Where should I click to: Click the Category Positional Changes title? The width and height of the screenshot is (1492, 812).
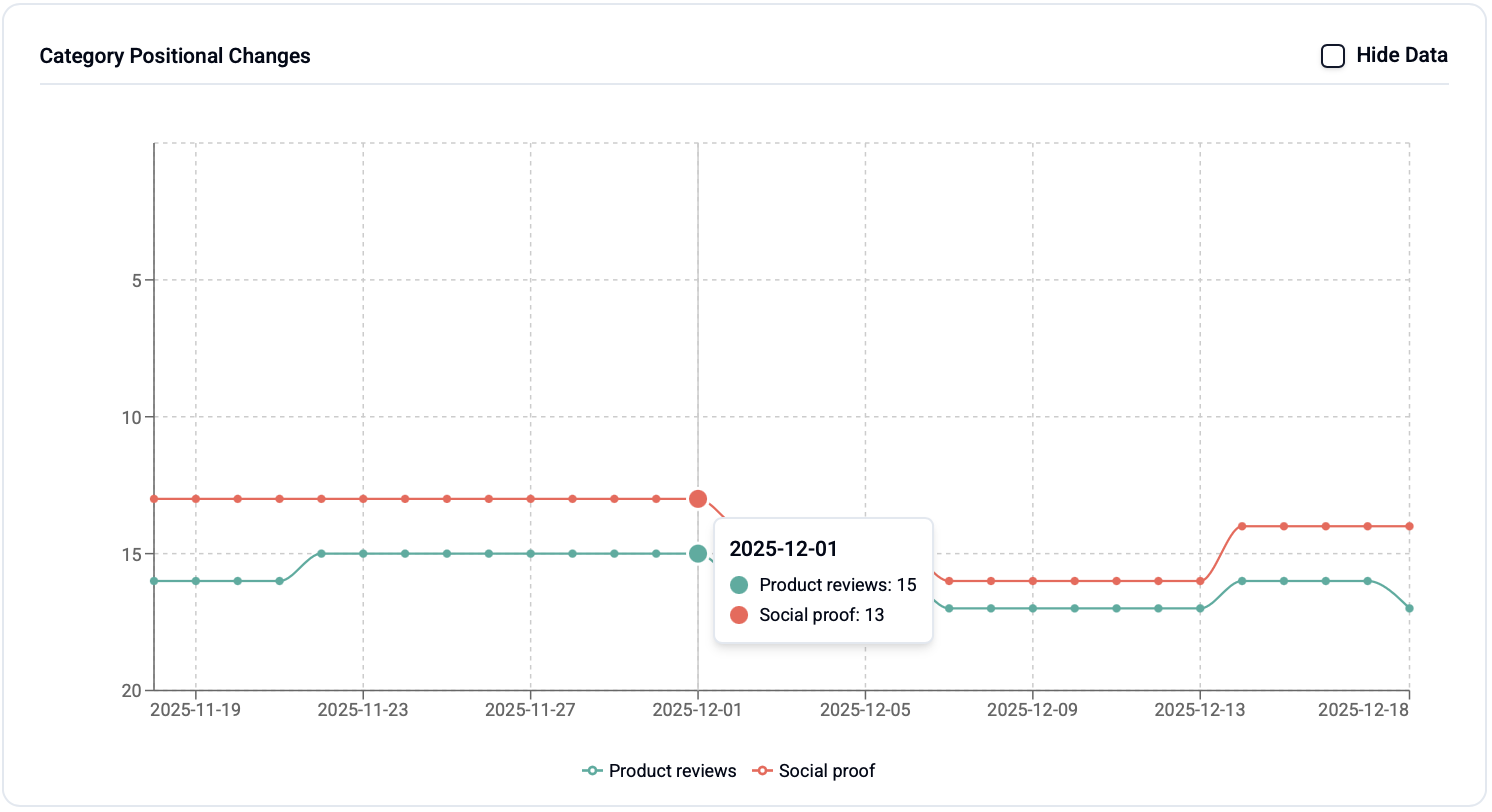[175, 56]
